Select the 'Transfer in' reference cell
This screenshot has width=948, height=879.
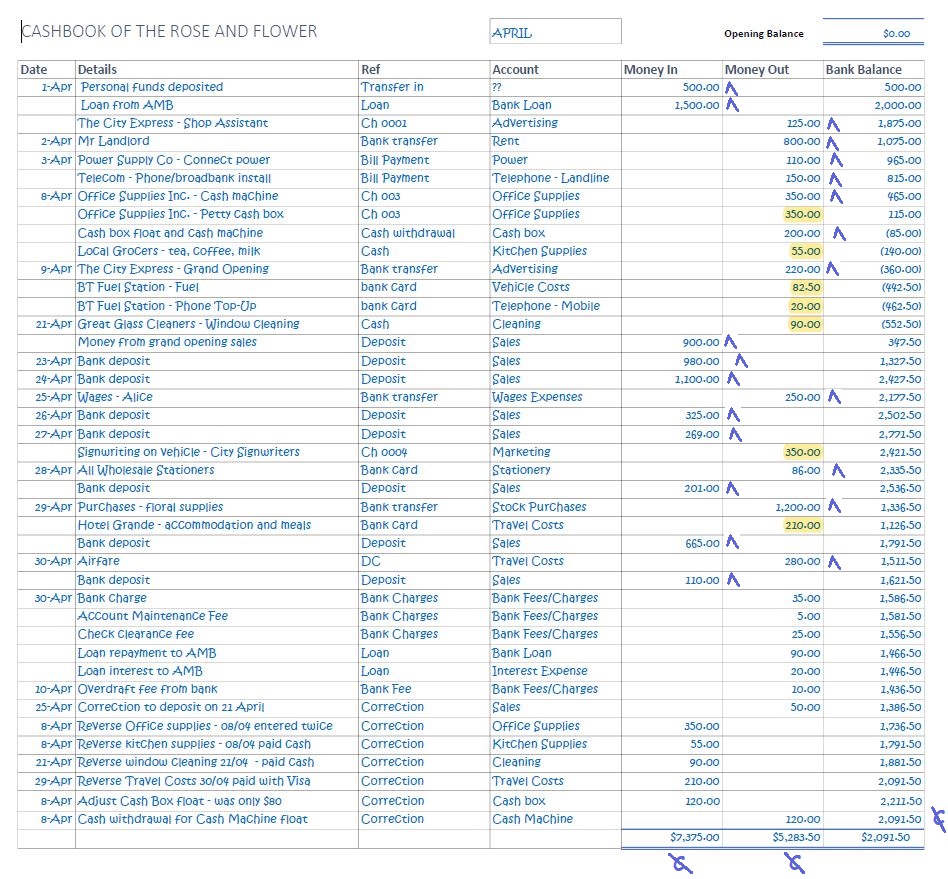pos(392,87)
